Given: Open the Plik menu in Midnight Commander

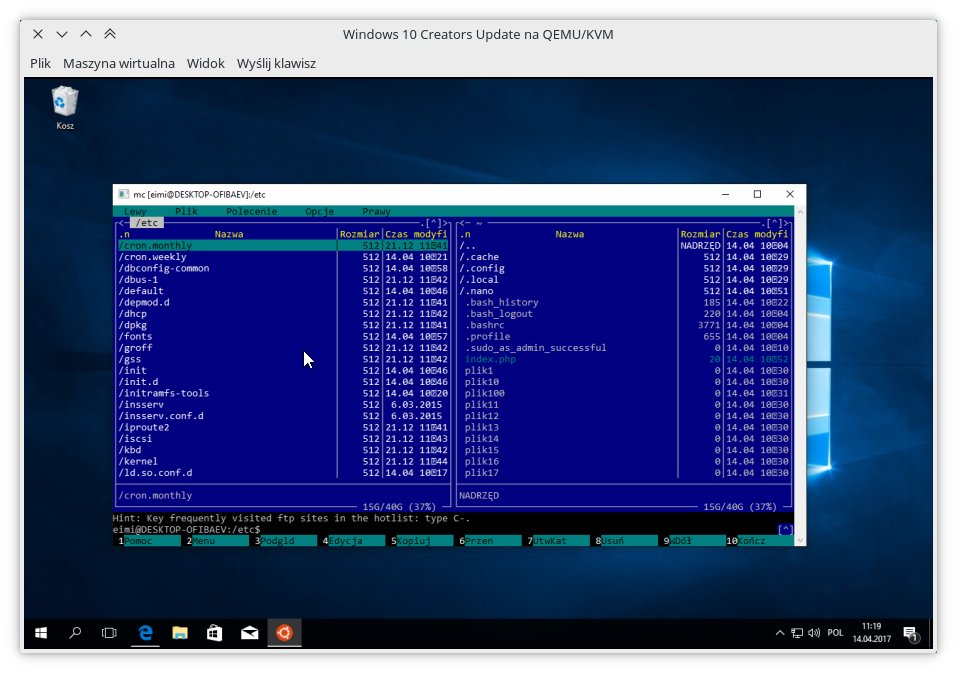Looking at the screenshot, I should [x=186, y=211].
